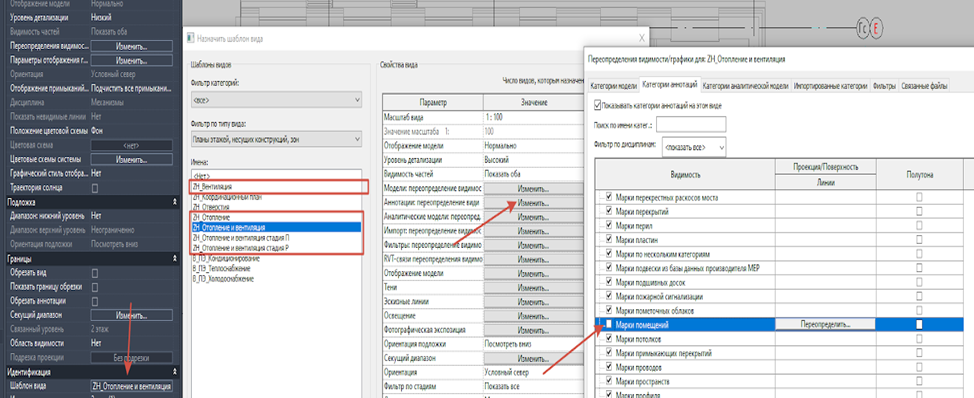Click the Поиск по имени категории field
Viewport: 974px width, 398px height.
coord(691,125)
